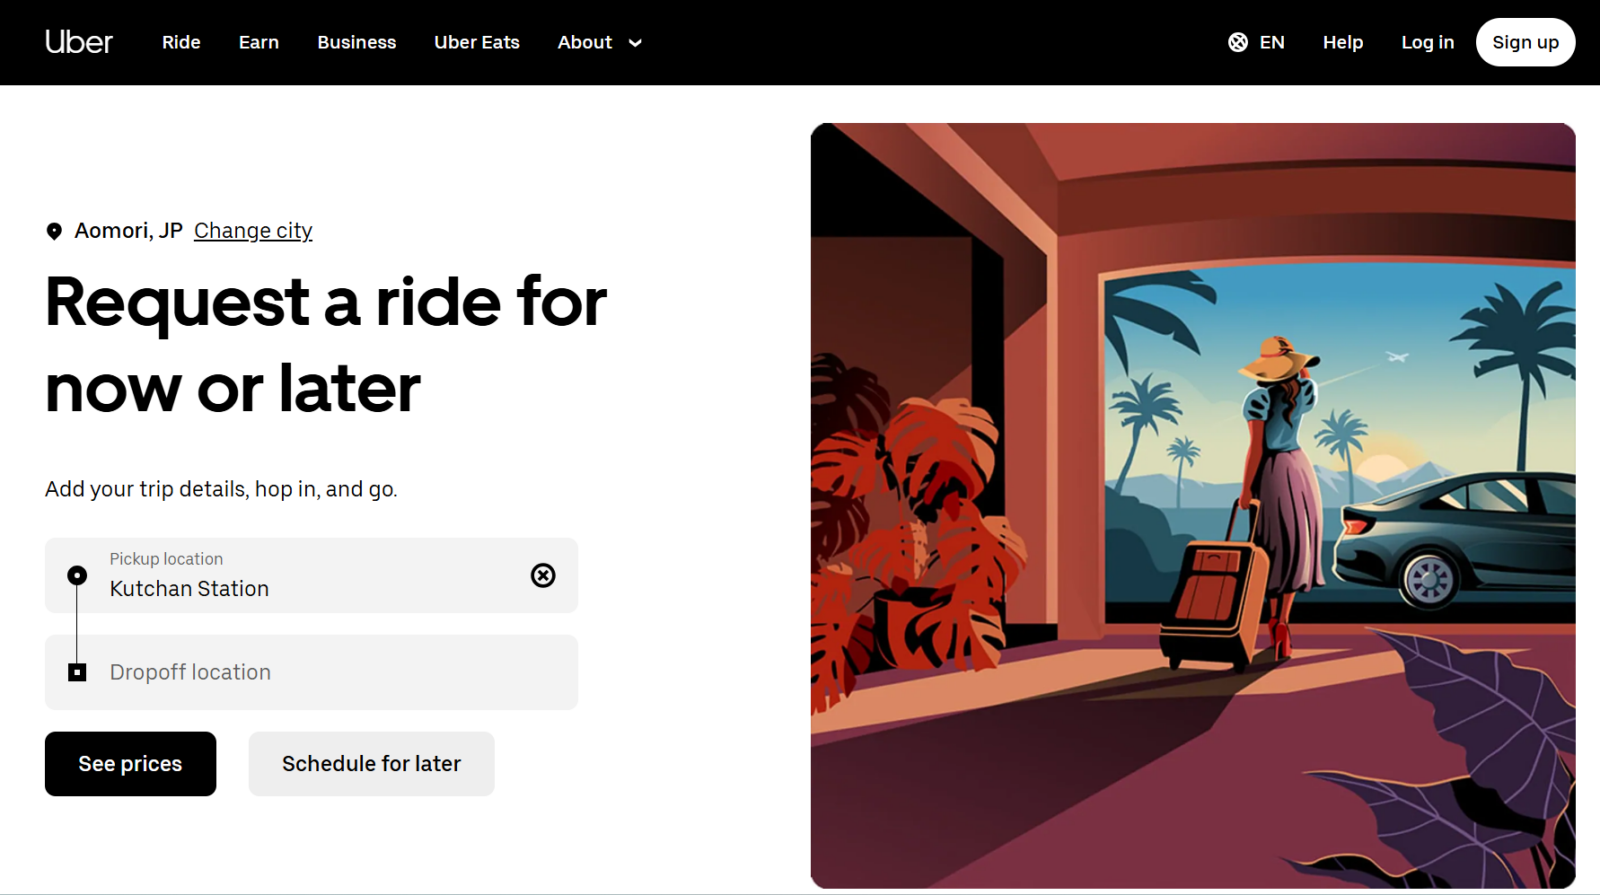
Task: Click the pickup circle marker icon
Action: tap(77, 575)
